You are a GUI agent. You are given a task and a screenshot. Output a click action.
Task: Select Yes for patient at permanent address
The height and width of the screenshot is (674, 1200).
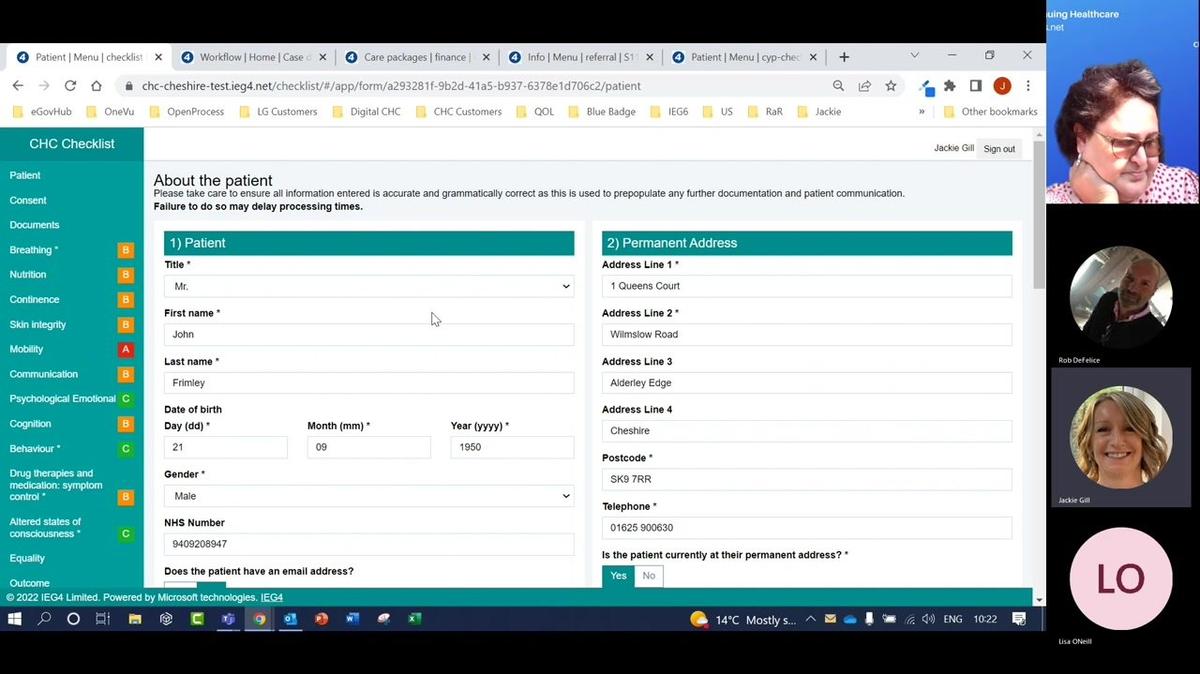coord(618,576)
